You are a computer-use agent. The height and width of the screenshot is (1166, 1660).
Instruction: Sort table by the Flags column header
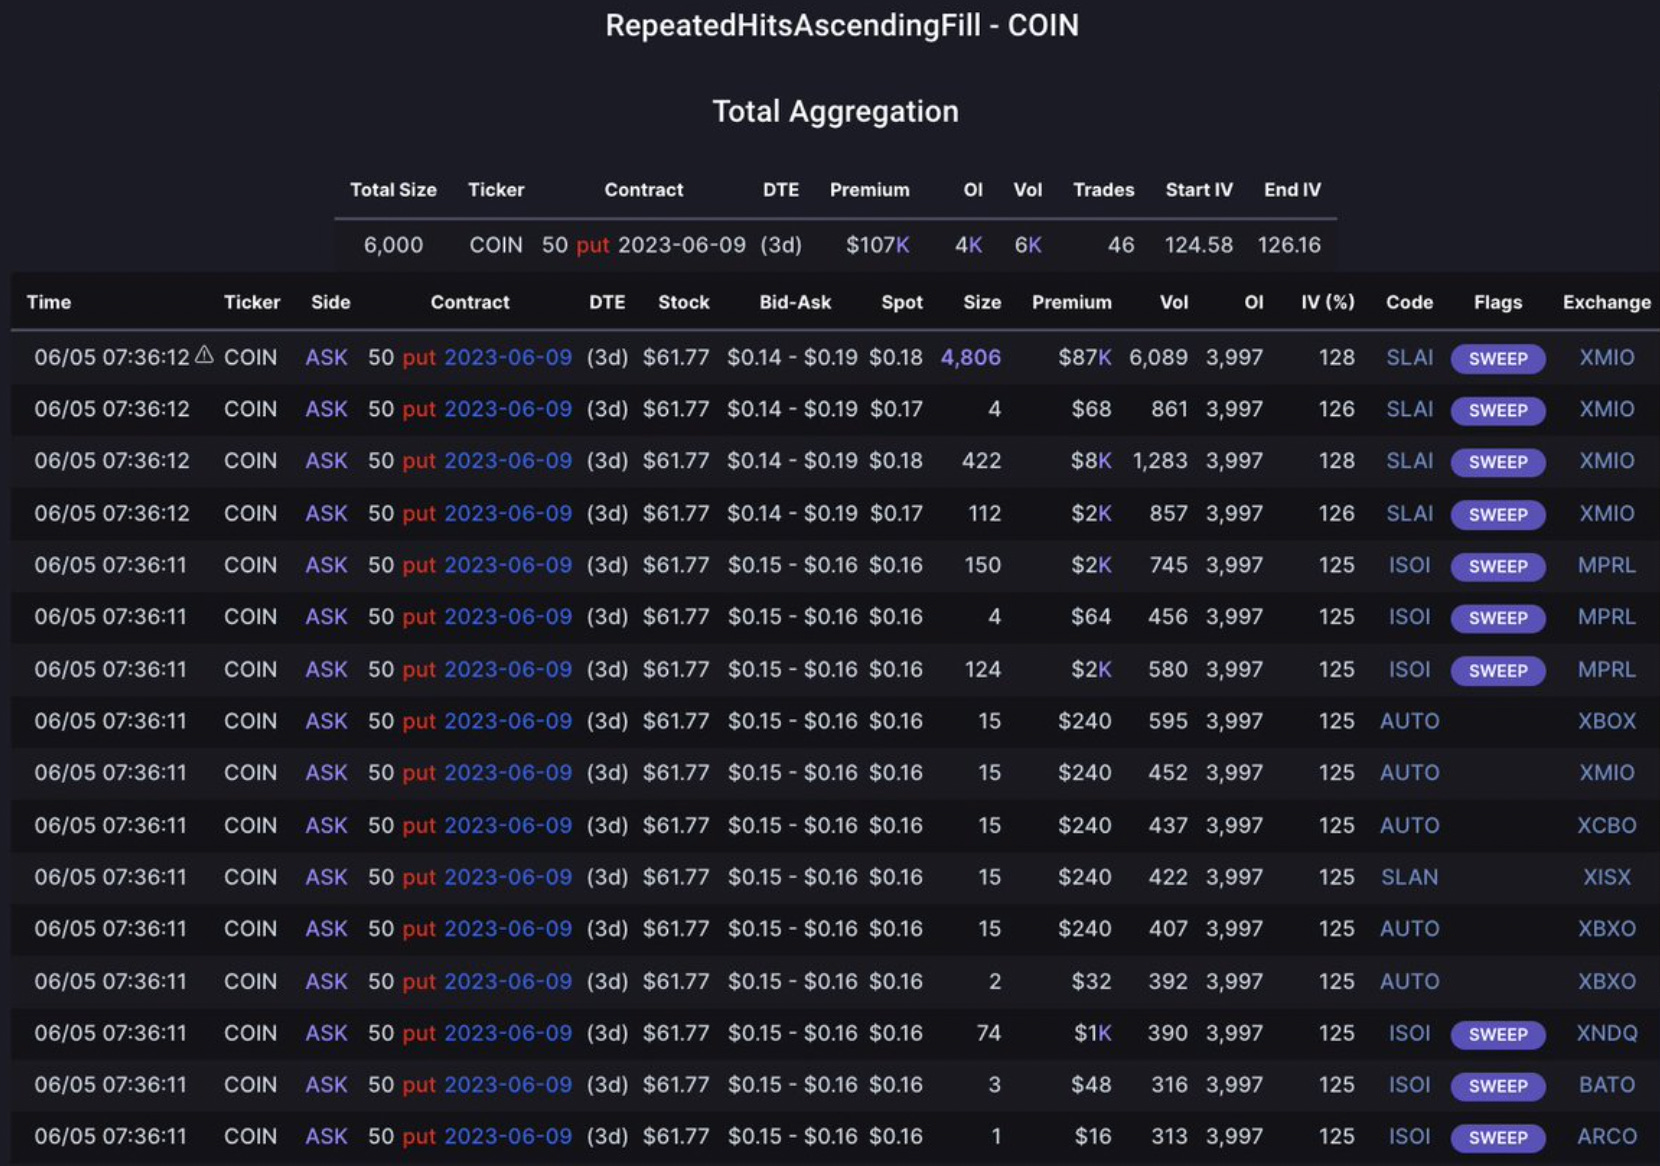click(x=1497, y=302)
